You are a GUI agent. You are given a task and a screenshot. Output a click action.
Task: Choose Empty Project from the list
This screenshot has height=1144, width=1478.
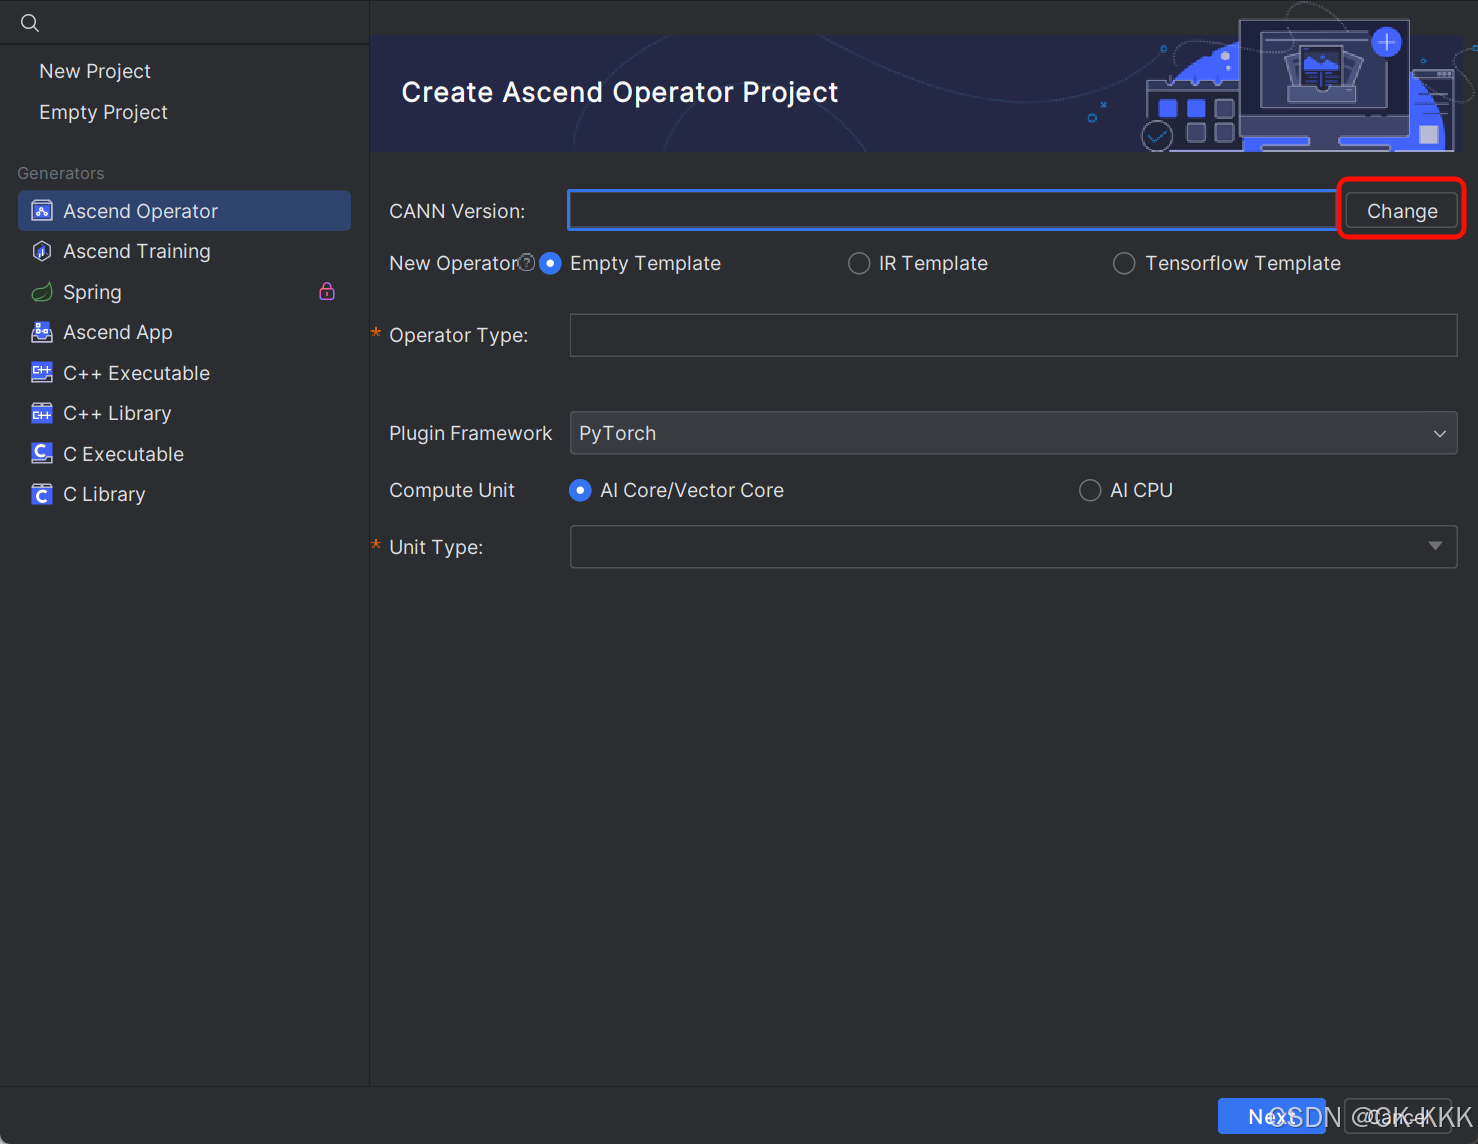coord(103,112)
